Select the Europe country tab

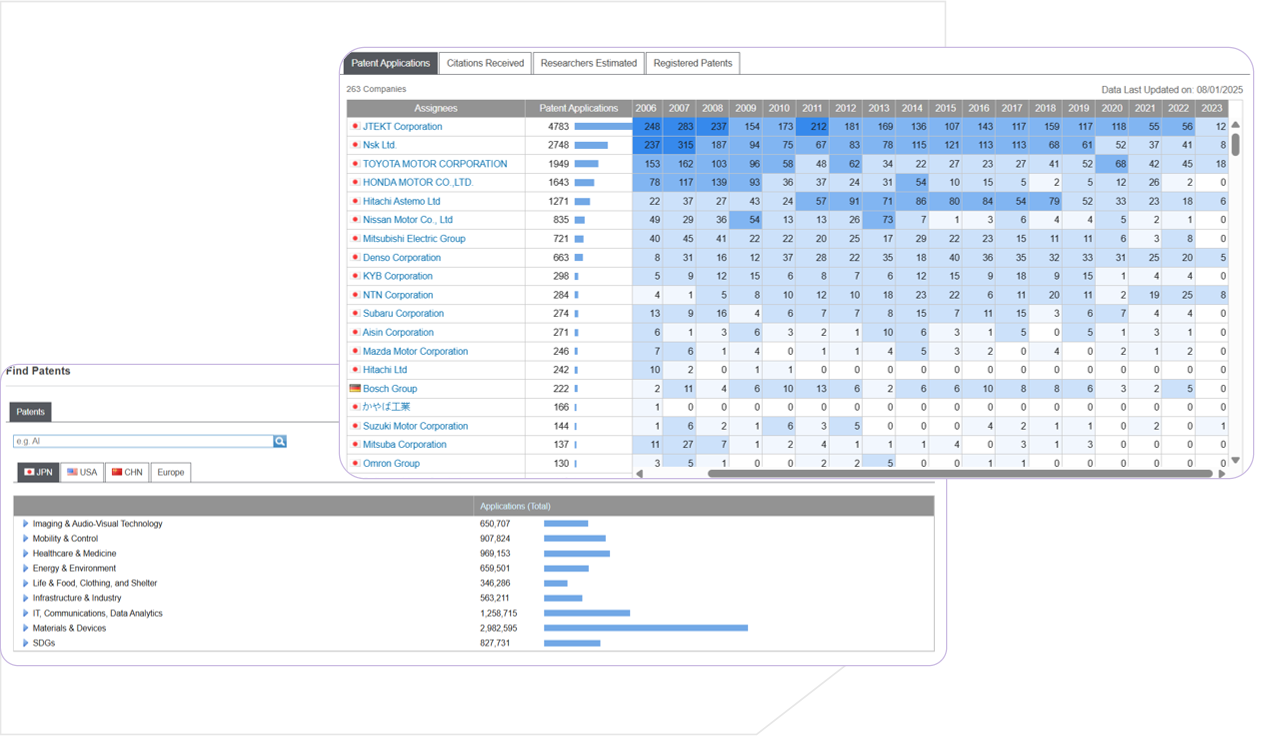(x=170, y=472)
